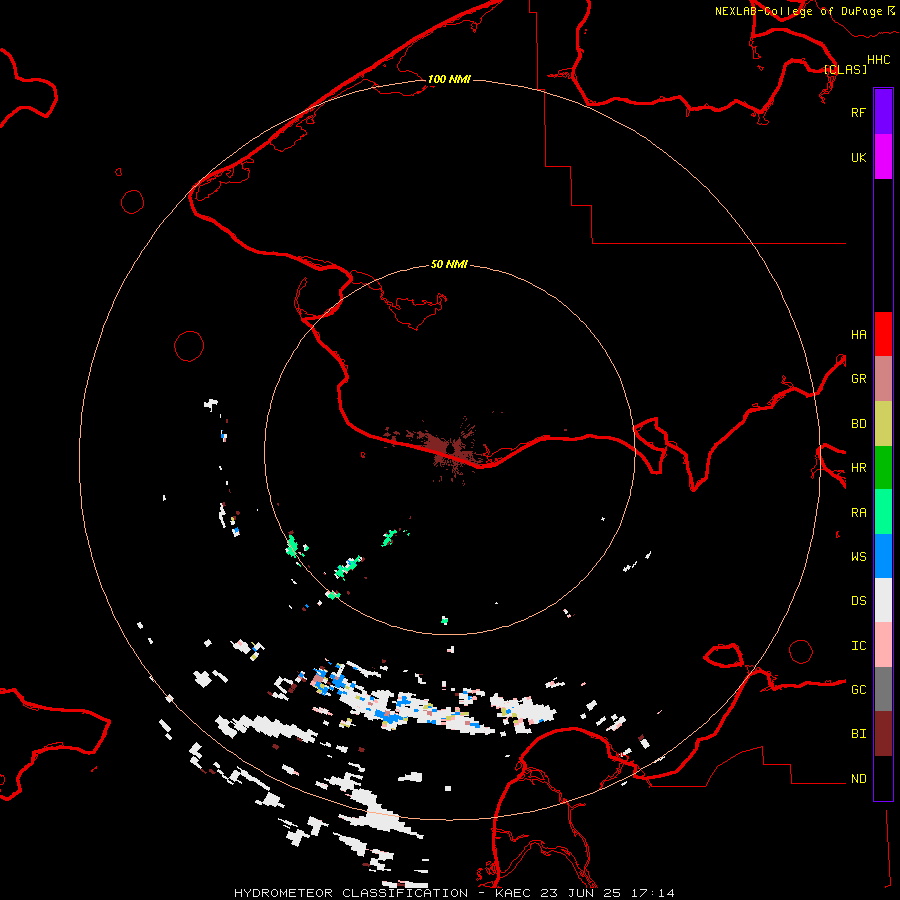Click the "17:14" timestamp
Viewport: 900px width, 900px height.
[652, 893]
